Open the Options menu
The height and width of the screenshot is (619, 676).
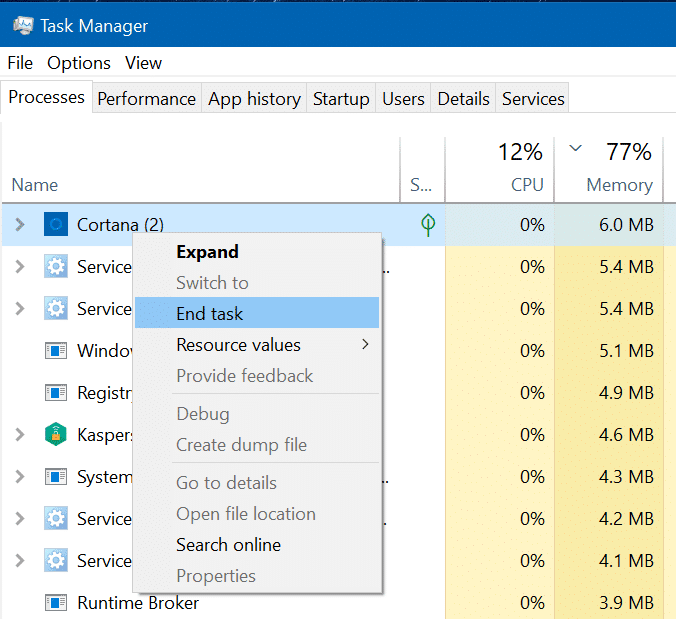[79, 63]
